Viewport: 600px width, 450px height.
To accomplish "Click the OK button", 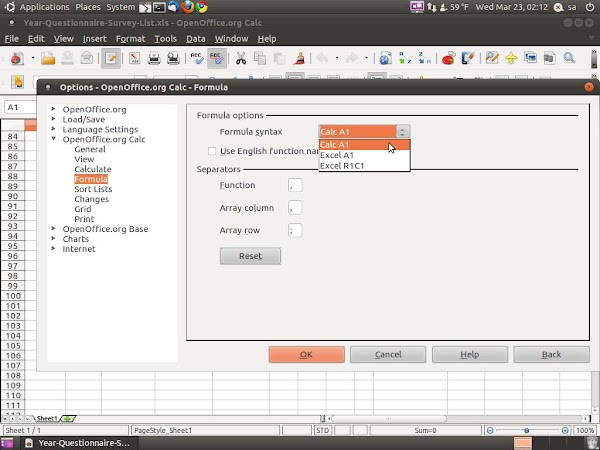I will [x=307, y=355].
